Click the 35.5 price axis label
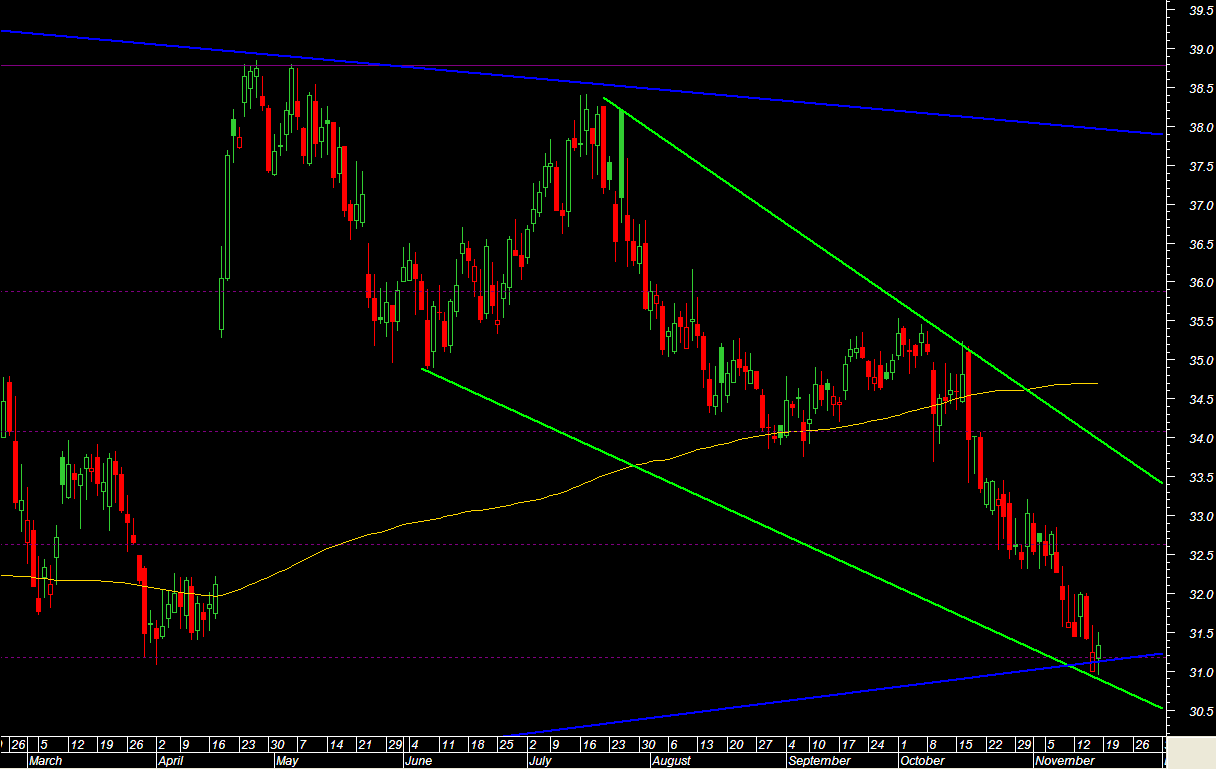 point(1200,322)
